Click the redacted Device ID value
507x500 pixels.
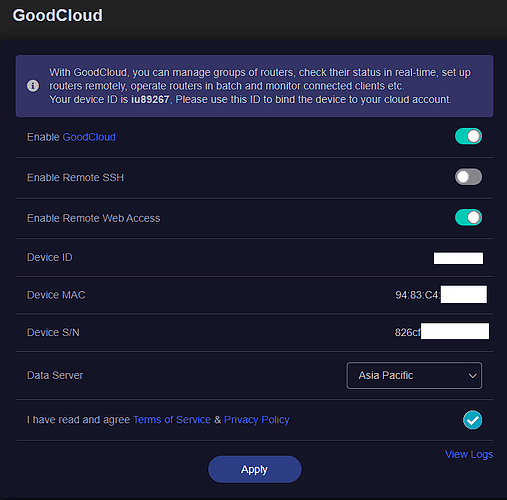458,258
